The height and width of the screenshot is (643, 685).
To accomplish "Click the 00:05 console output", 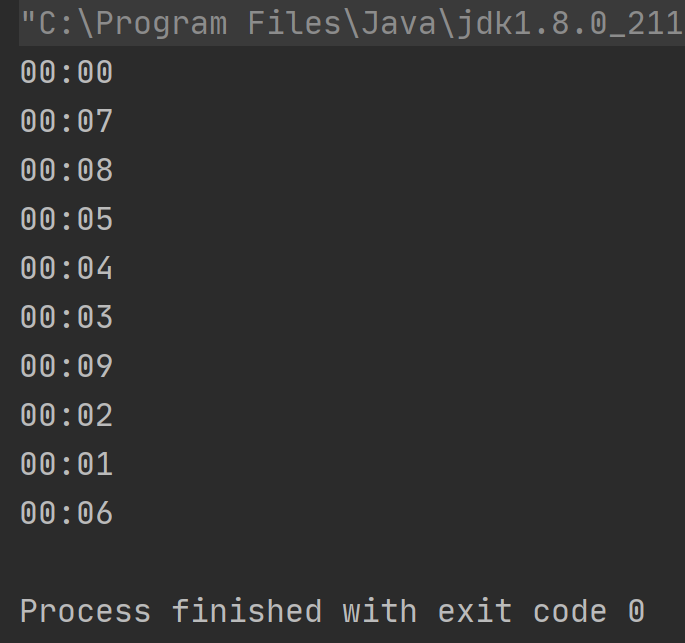I will [x=66, y=219].
